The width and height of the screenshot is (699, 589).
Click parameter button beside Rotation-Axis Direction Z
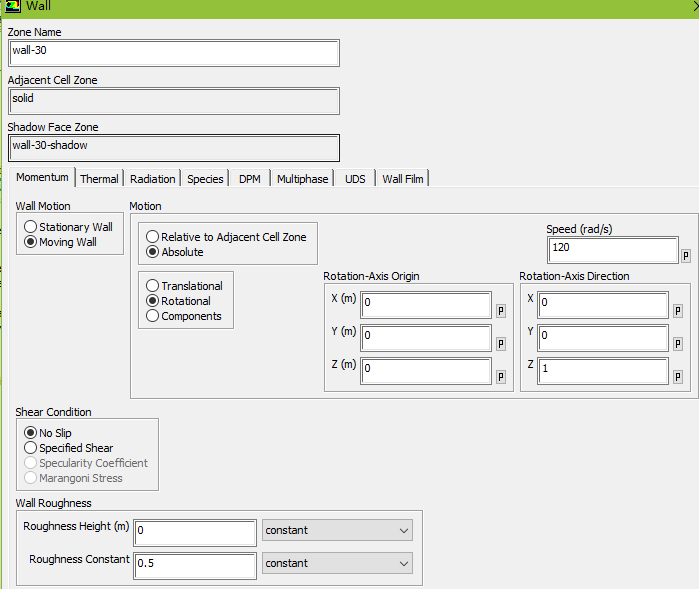tap(677, 376)
